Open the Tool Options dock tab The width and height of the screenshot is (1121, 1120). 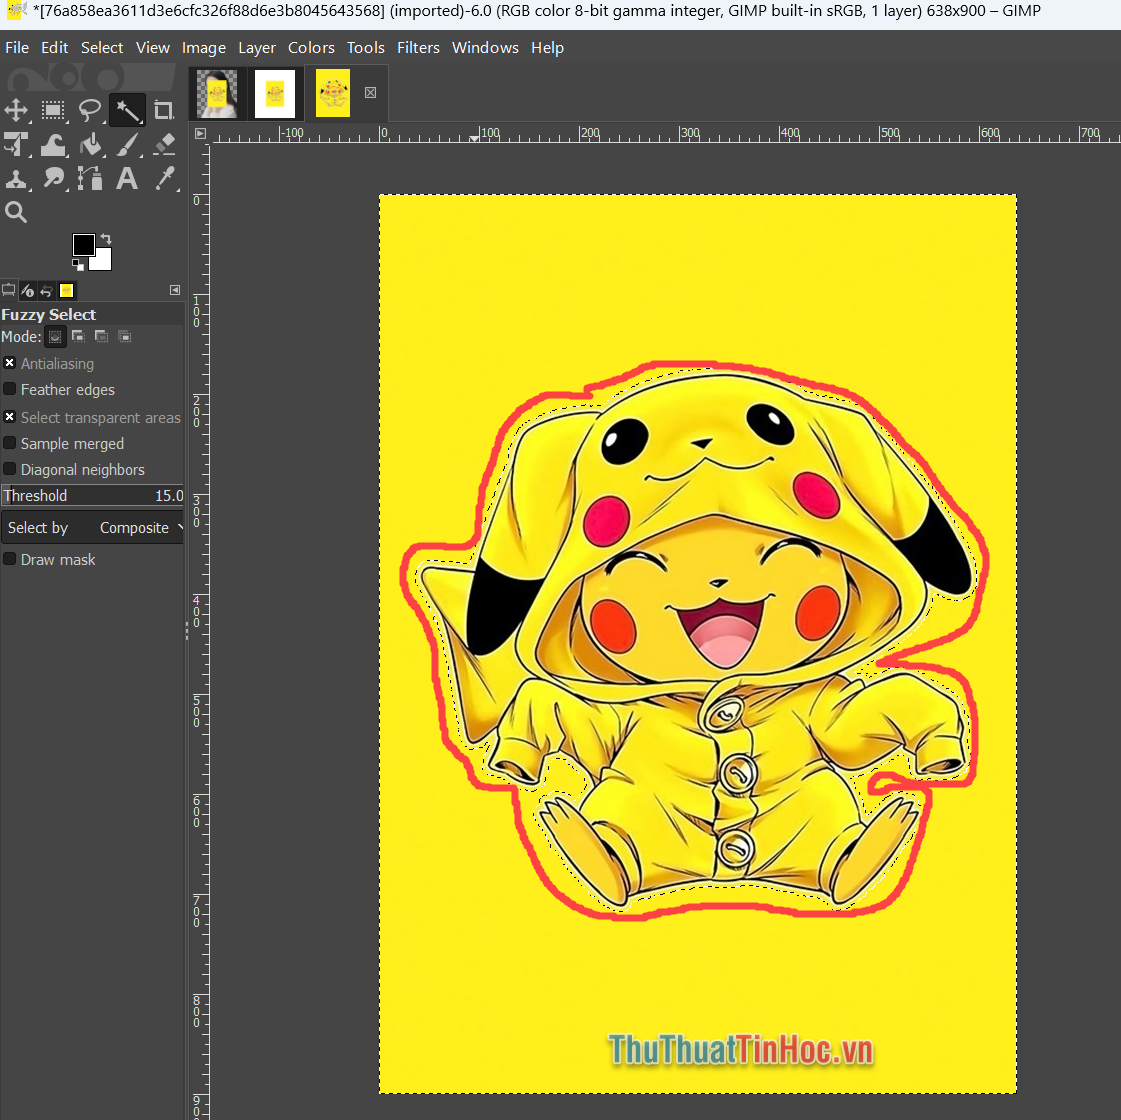[x=9, y=290]
